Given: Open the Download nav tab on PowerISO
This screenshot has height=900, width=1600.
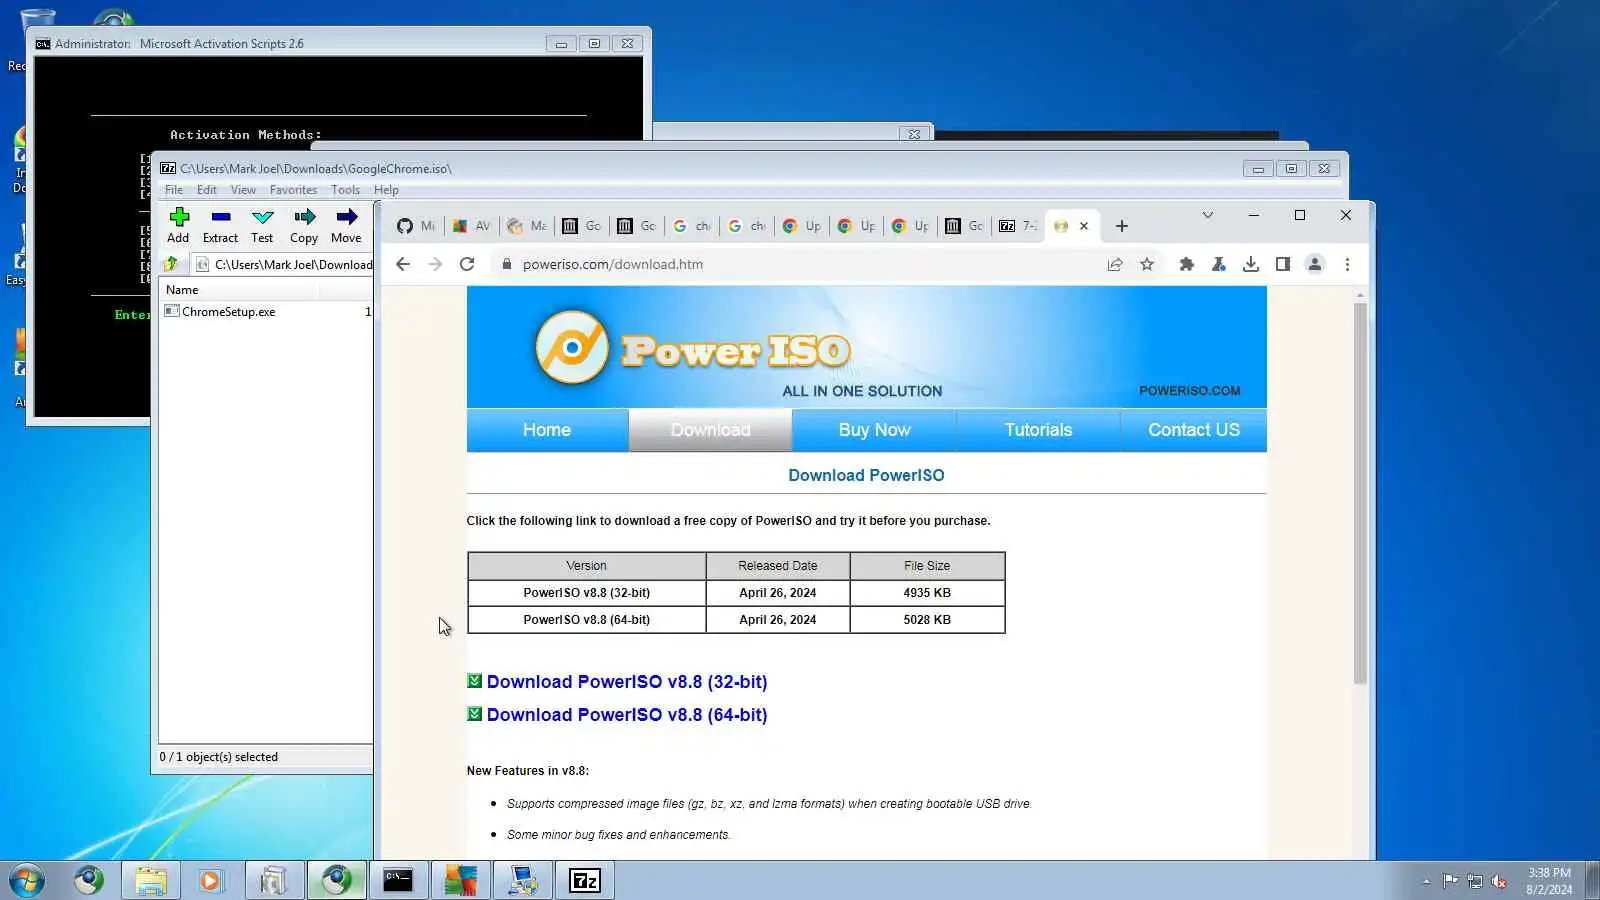Looking at the screenshot, I should (710, 430).
